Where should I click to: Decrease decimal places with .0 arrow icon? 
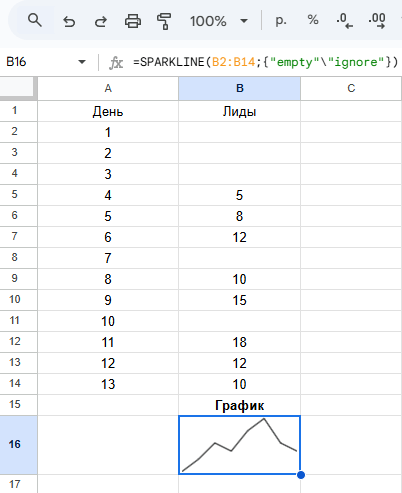(344, 21)
